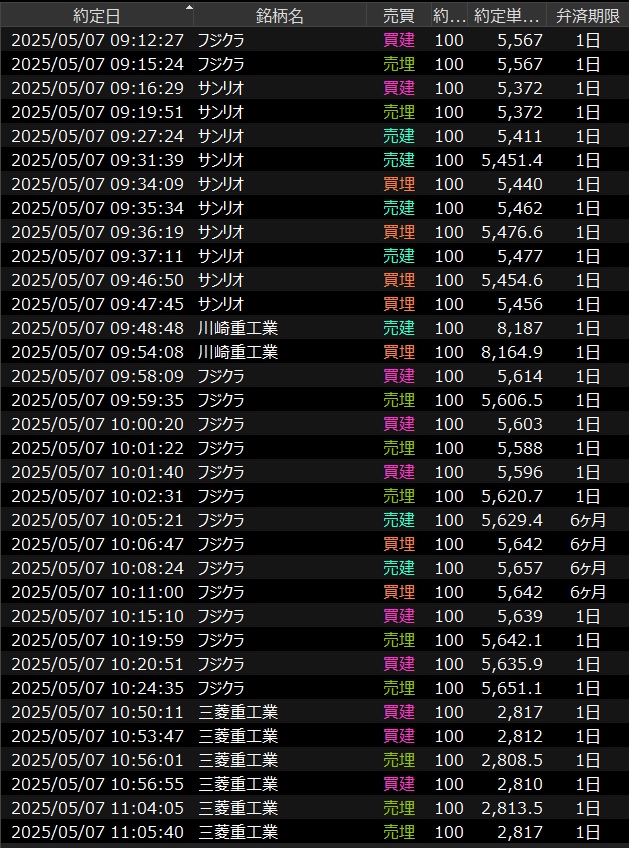Click price 5,462
Screen dimensions: 629x848
tap(520, 208)
